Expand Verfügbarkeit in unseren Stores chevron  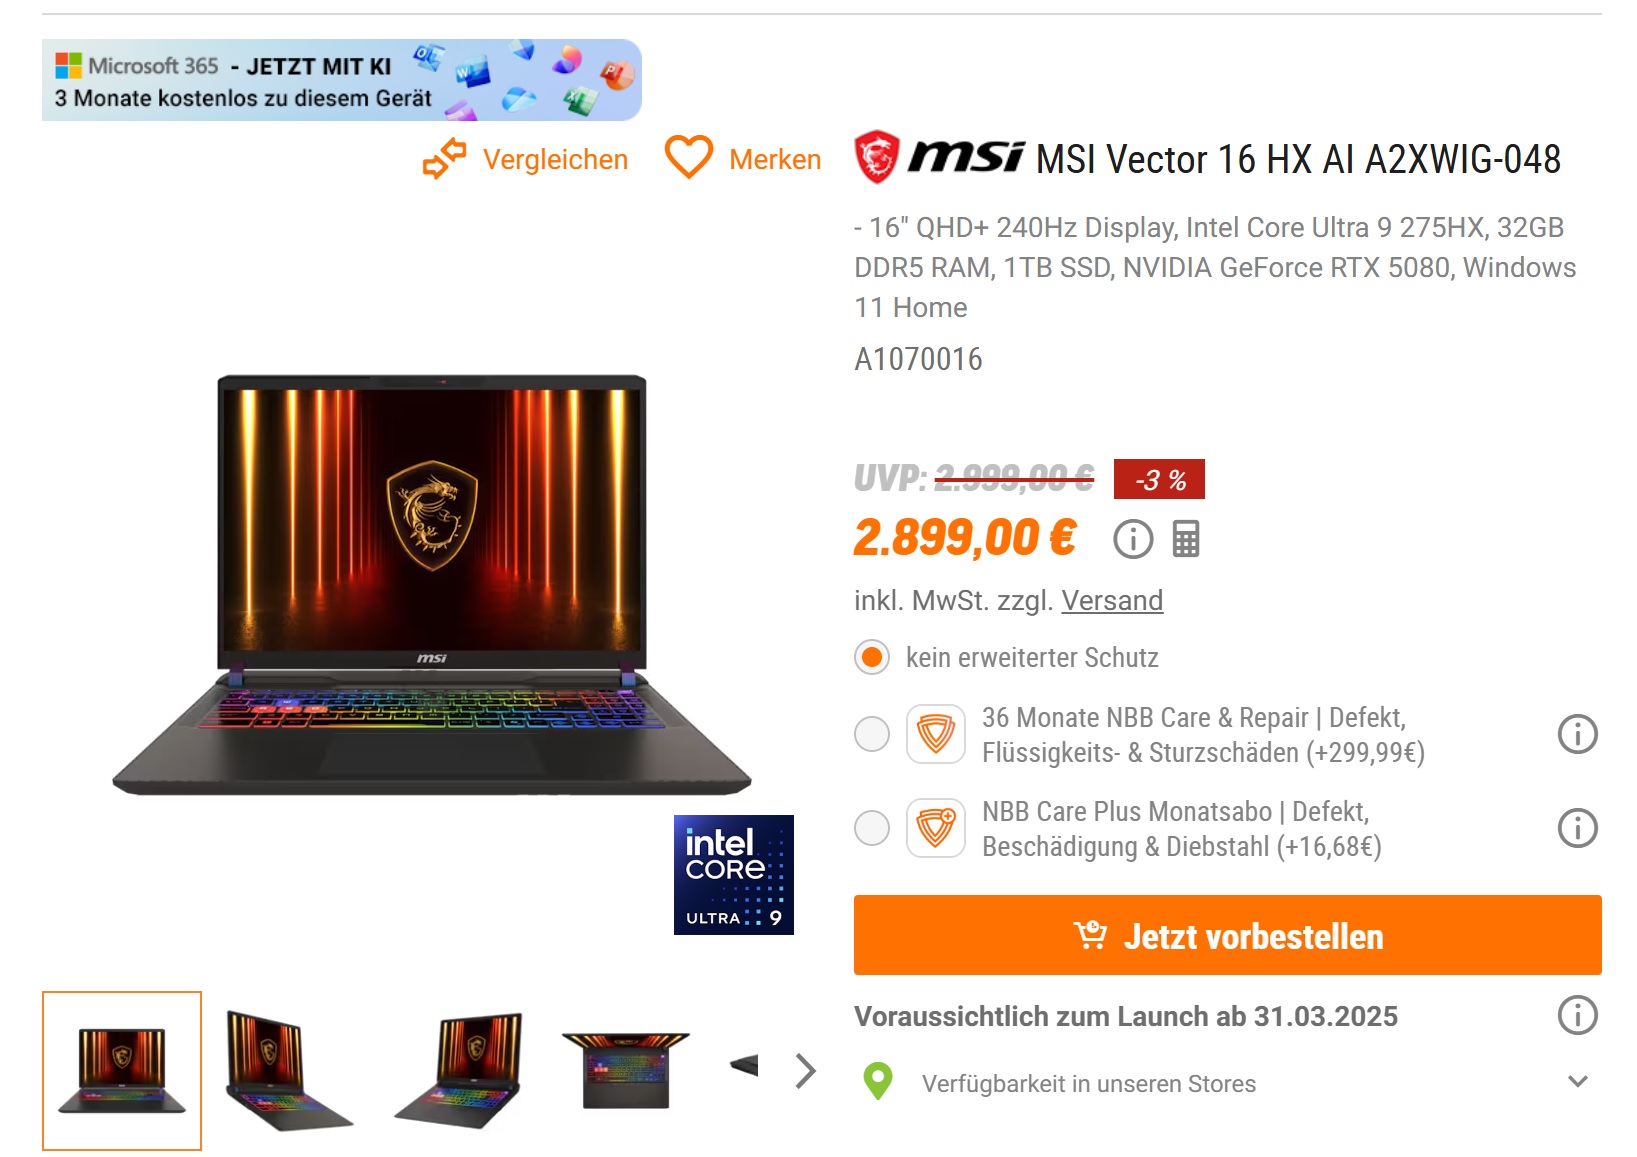point(1577,1082)
